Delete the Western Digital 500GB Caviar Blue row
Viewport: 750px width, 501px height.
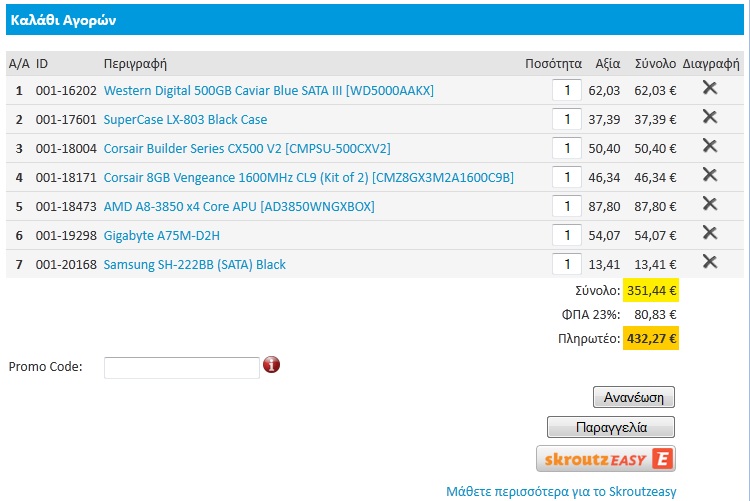click(x=710, y=88)
